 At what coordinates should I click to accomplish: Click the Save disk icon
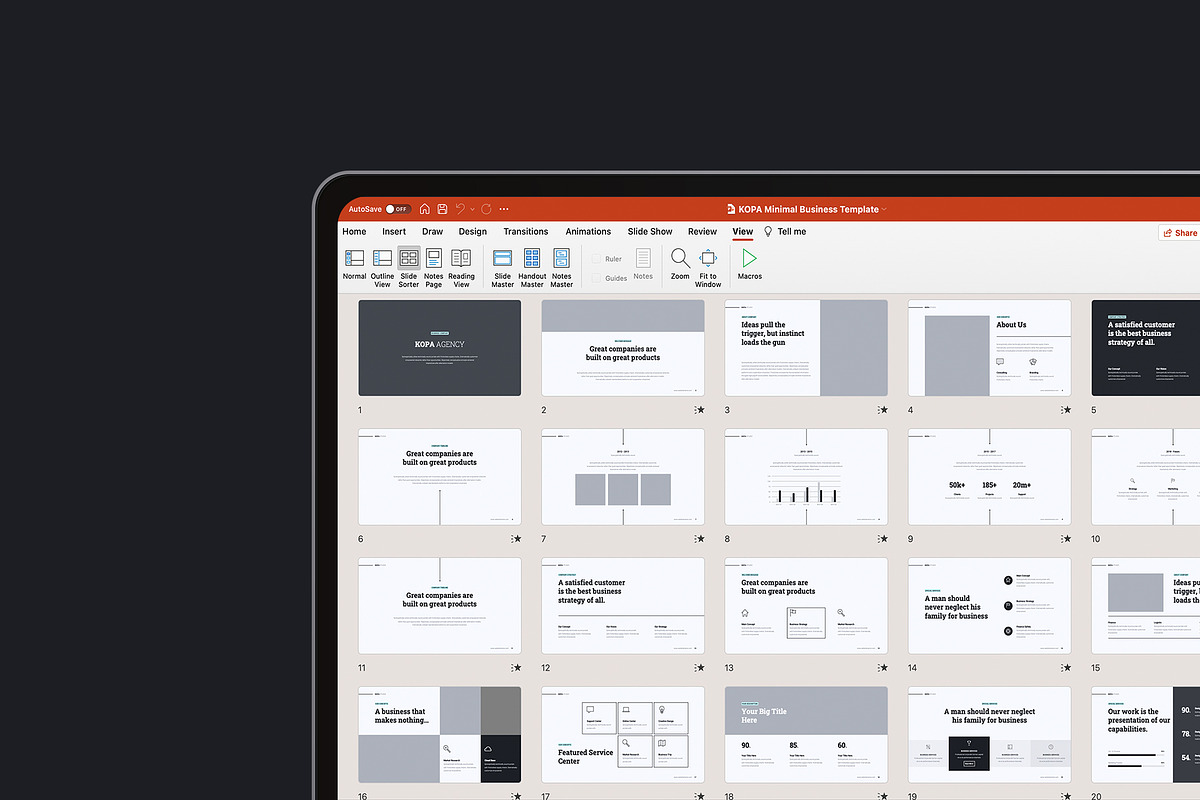pos(442,209)
